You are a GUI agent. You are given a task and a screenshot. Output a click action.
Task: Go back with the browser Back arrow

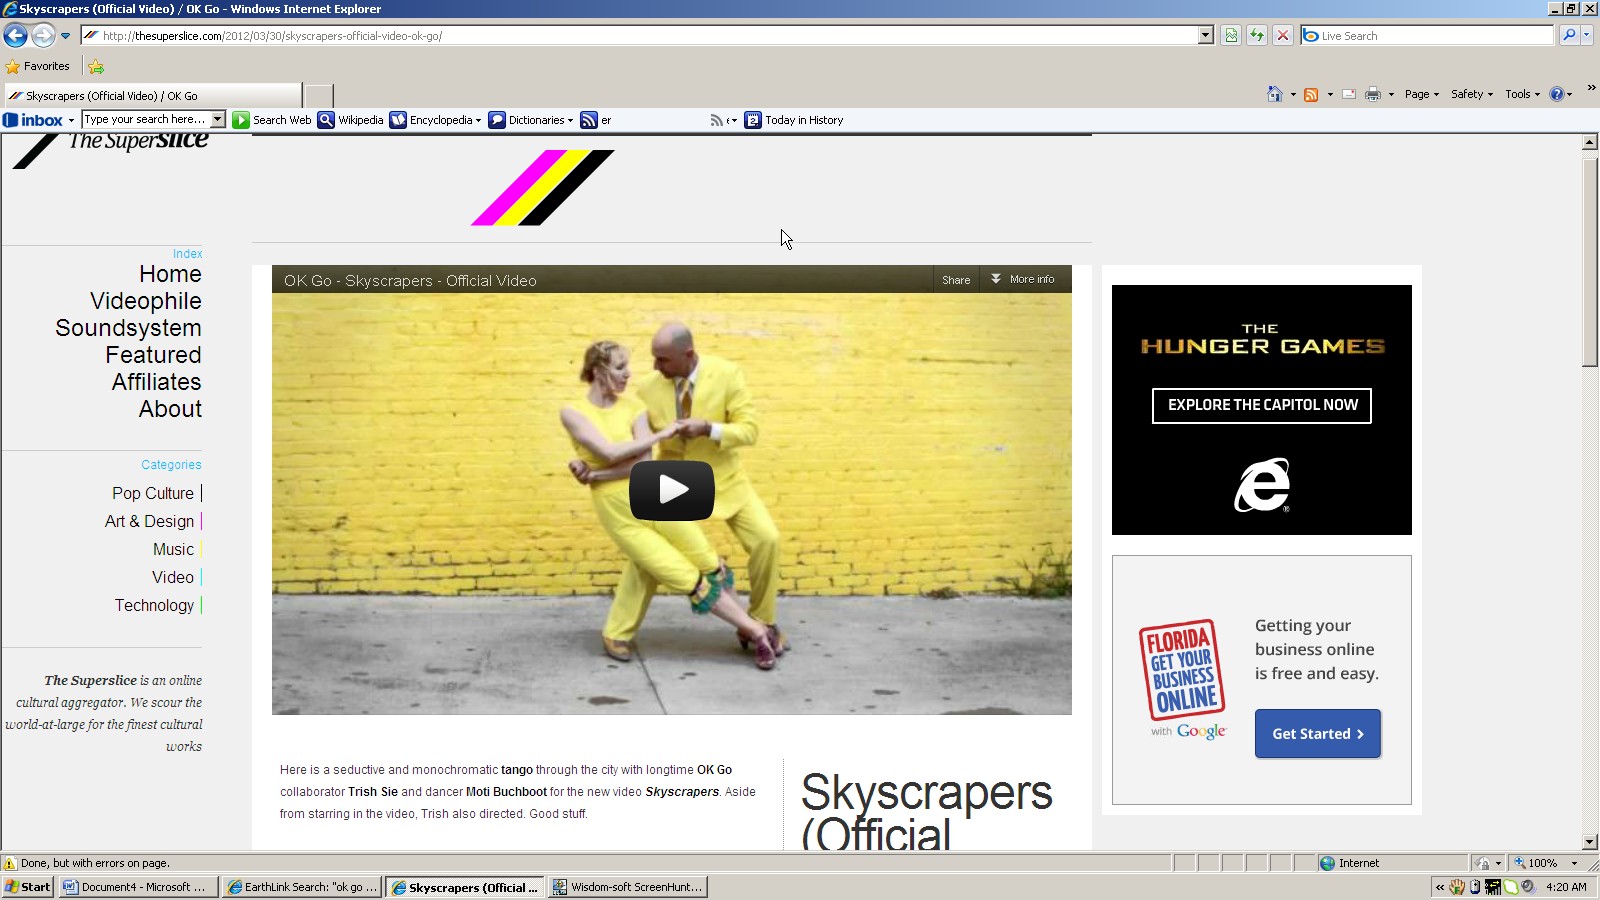point(15,36)
